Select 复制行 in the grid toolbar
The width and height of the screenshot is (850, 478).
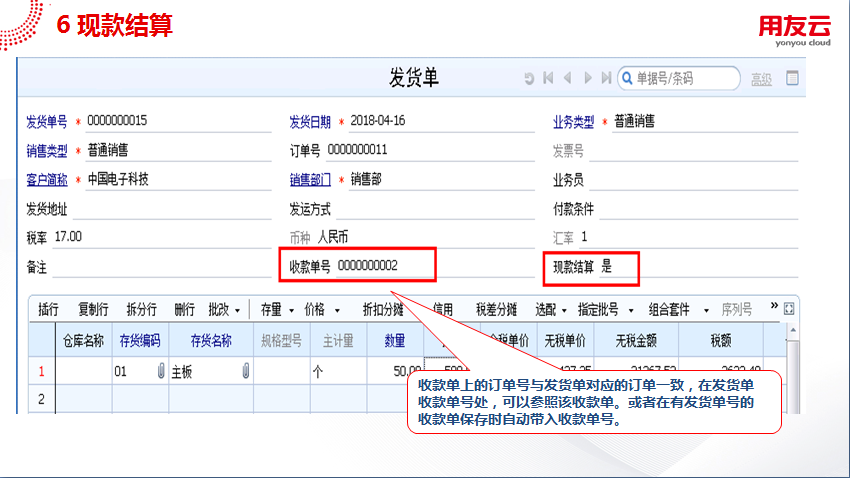point(93,309)
